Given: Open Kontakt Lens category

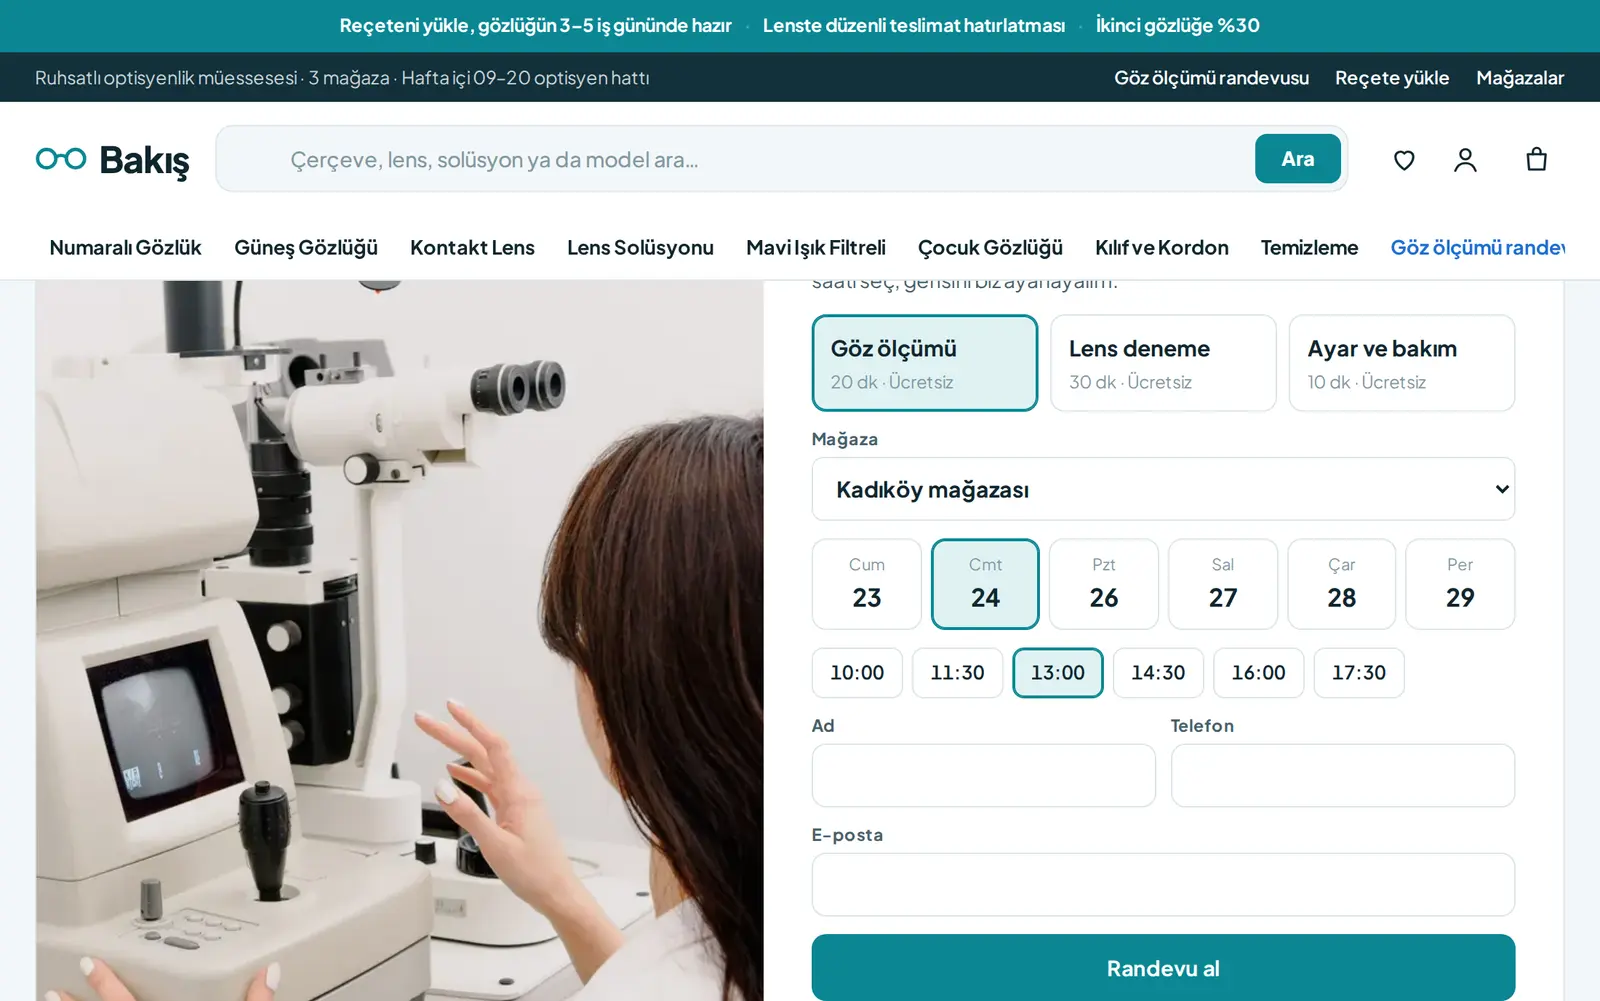Looking at the screenshot, I should 472,248.
